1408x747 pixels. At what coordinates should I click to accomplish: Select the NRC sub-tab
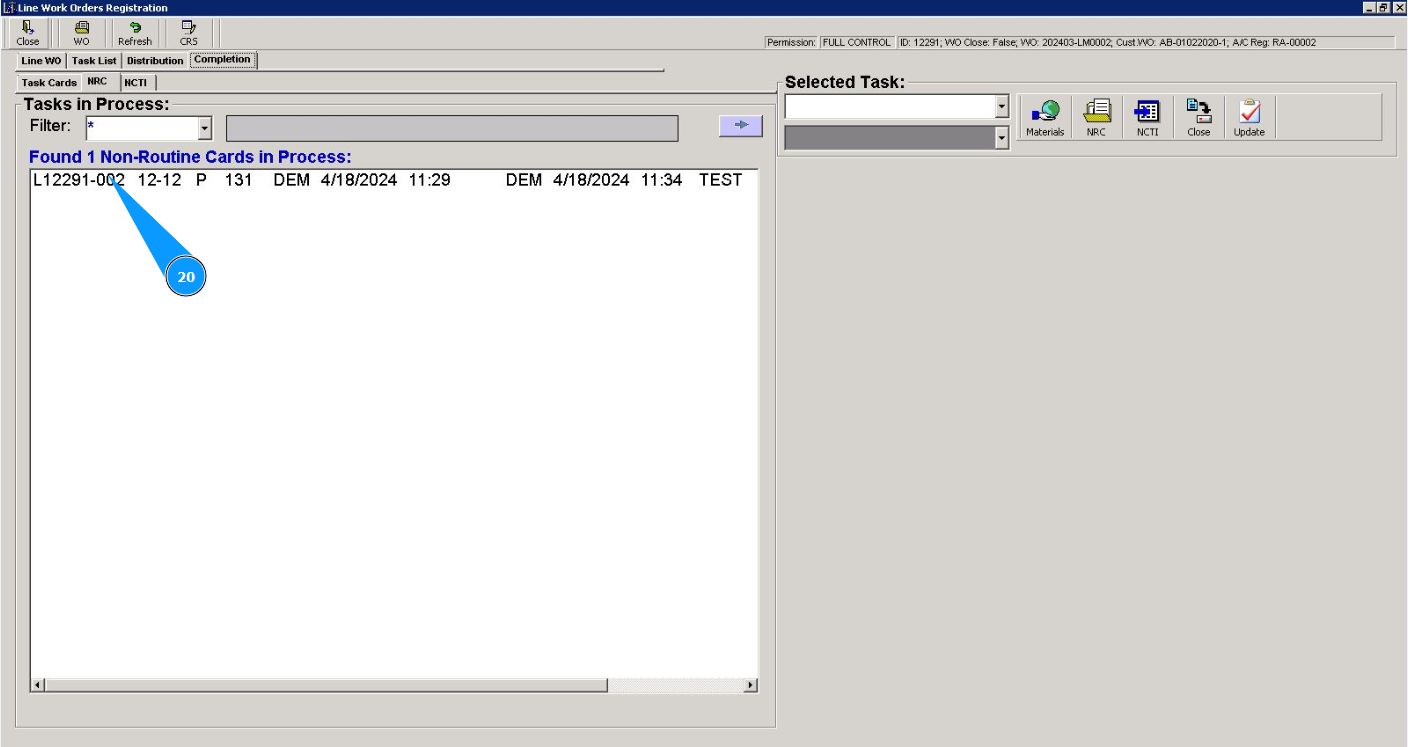[98, 82]
